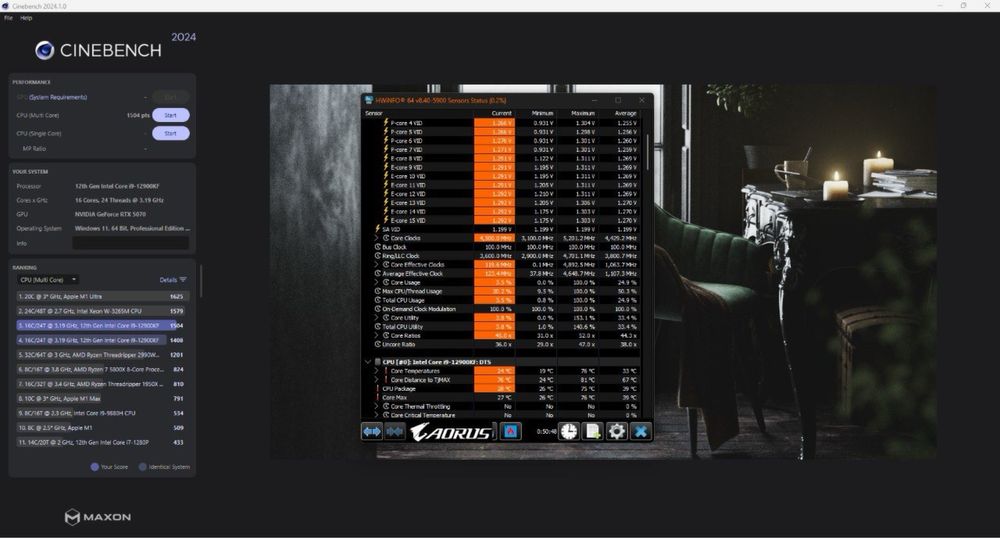Viewport: 1000px width, 538px height.
Task: Click the HWiNFO expand/collapse arrows icon
Action: (372, 432)
